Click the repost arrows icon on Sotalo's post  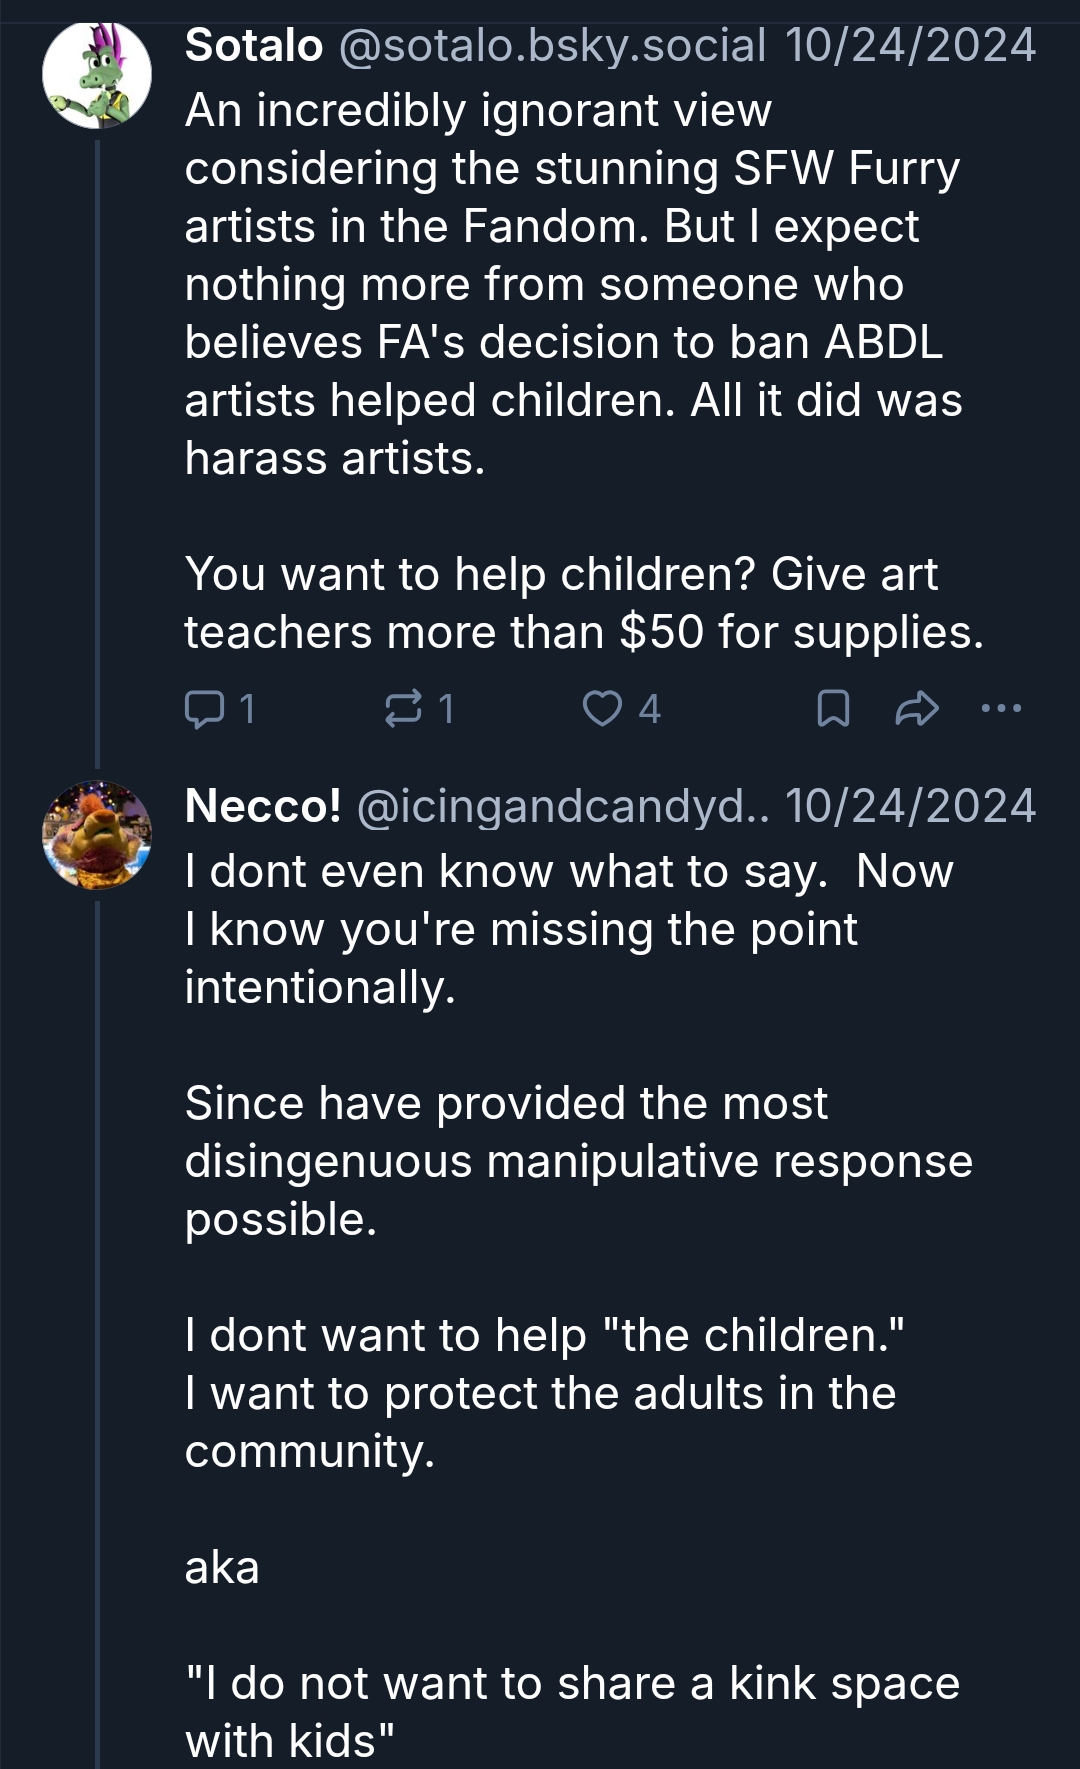403,709
